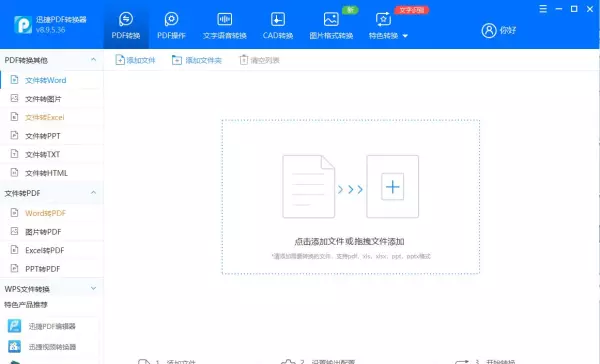Screen dimensions: 600x364
Task: Select 文件转图片 in sidebar
Action: click(x=52, y=99)
